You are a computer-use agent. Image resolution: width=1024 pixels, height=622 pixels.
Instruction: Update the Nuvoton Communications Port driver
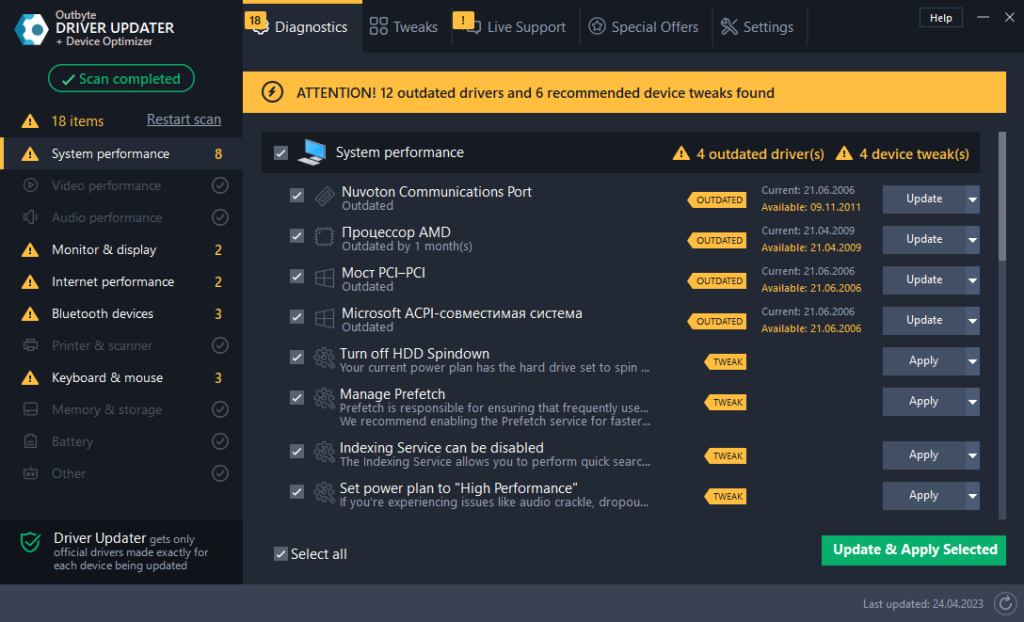click(924, 199)
